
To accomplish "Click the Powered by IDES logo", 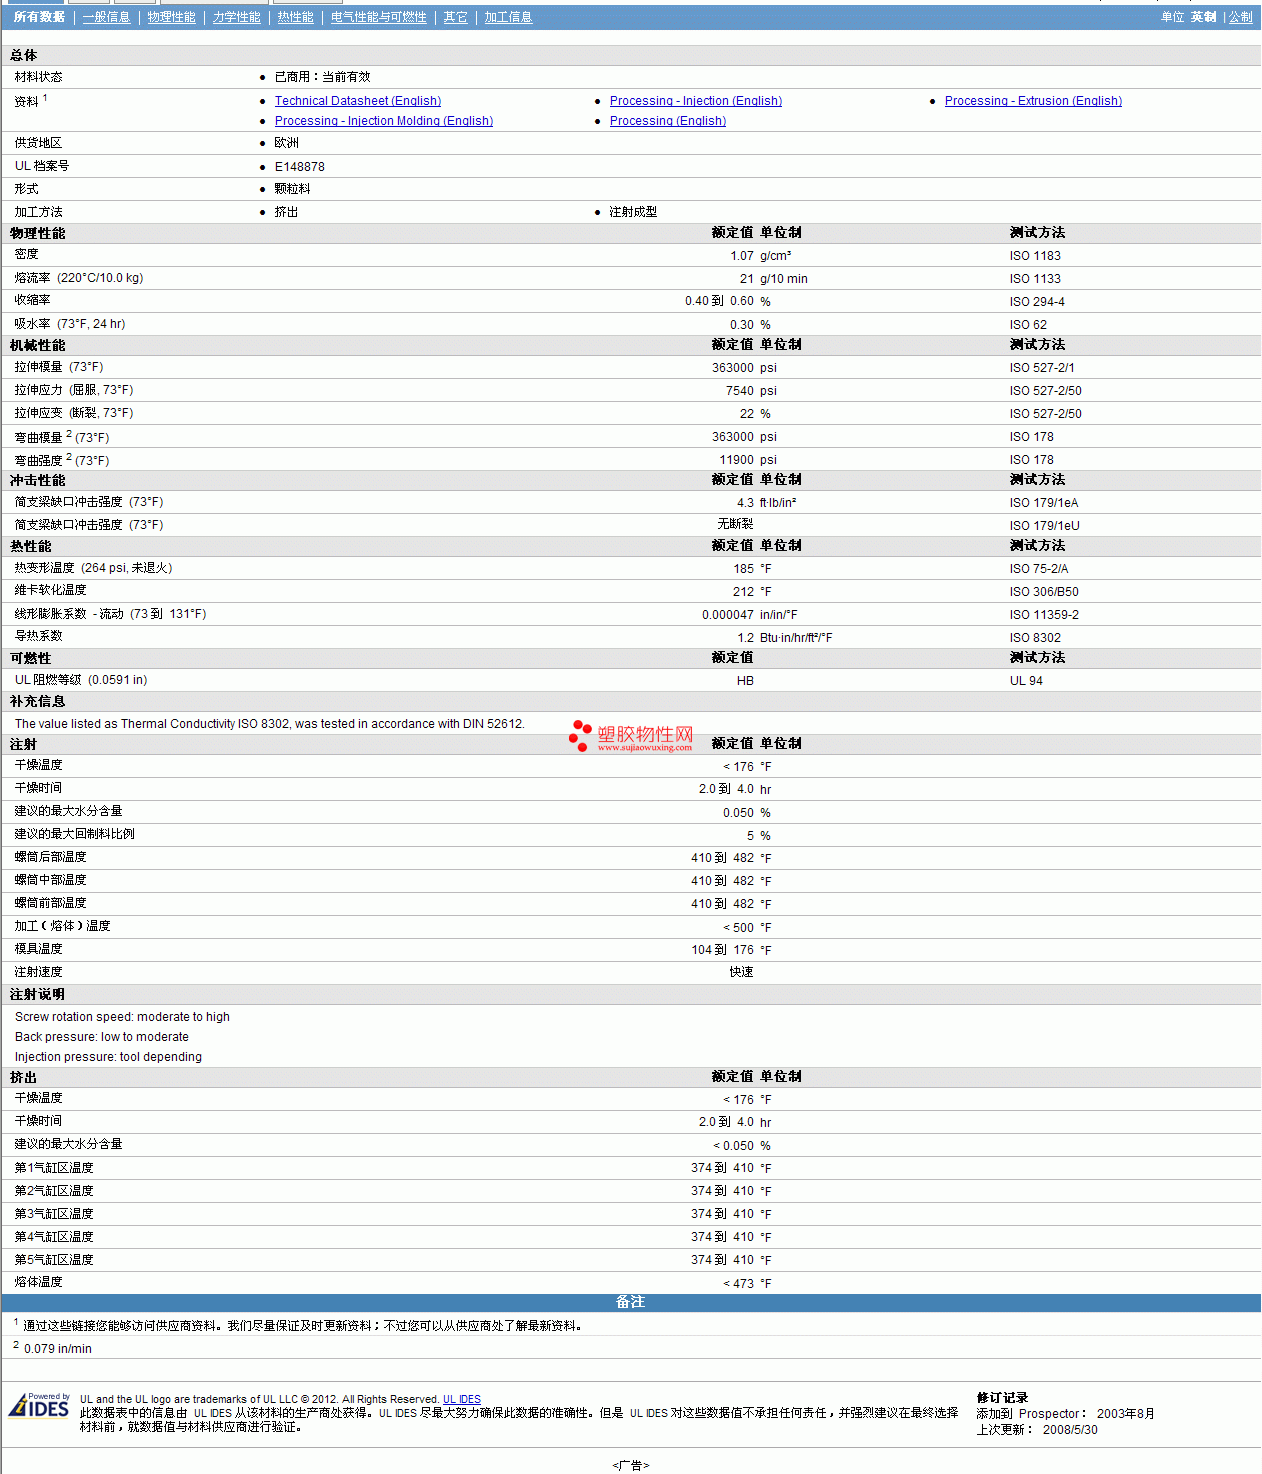I will pyautogui.click(x=40, y=1405).
